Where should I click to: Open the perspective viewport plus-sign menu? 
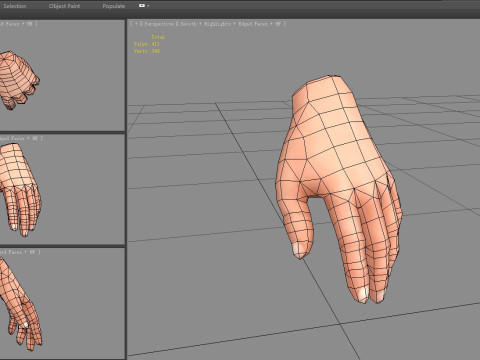coord(136,24)
